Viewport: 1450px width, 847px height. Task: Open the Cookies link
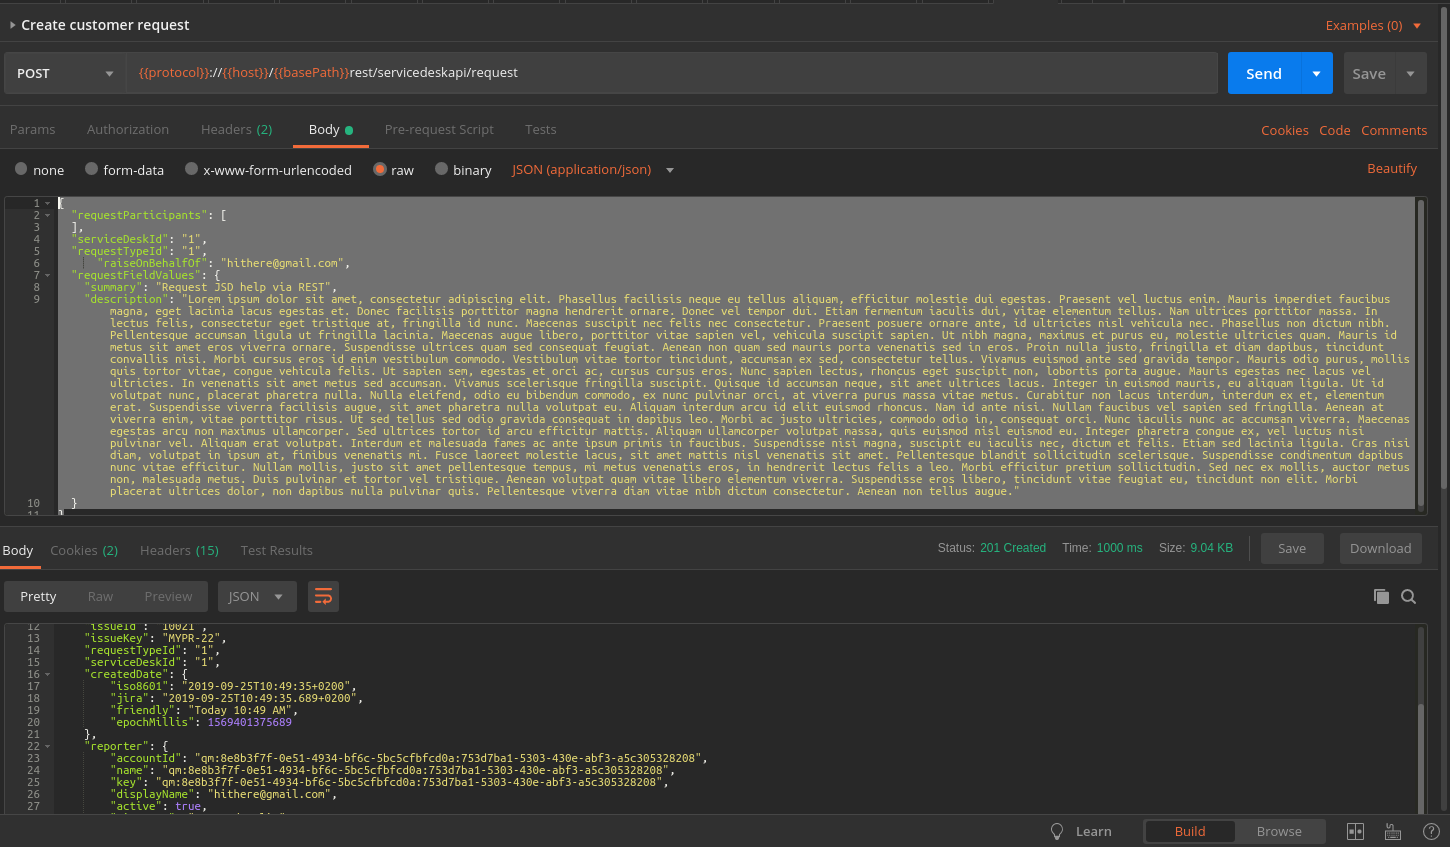click(1285, 131)
